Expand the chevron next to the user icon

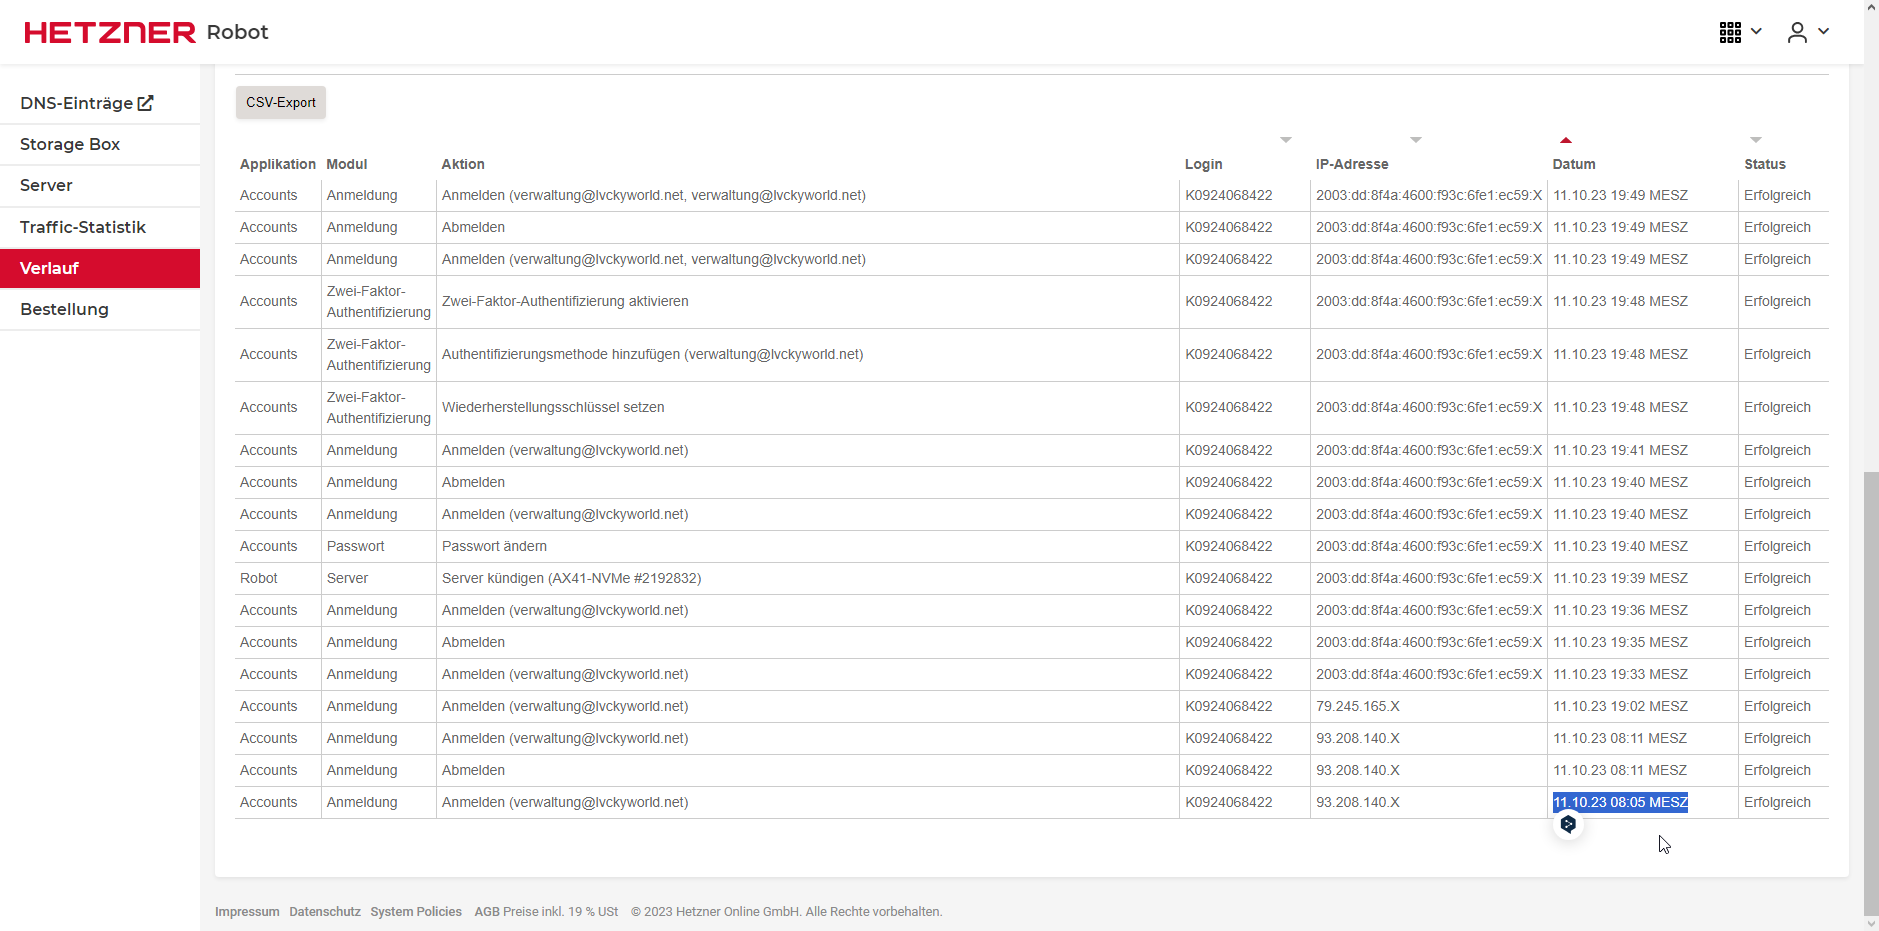point(1824,32)
